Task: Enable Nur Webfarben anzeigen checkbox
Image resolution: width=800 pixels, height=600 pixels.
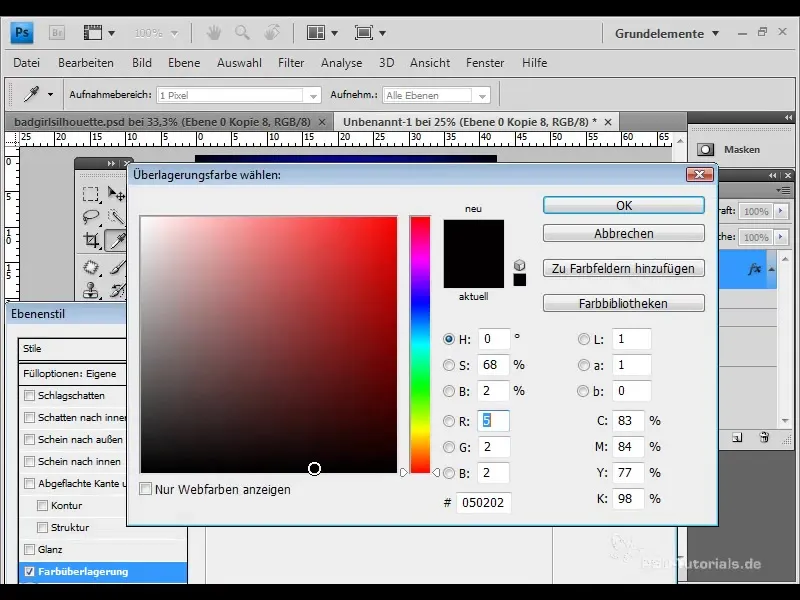Action: coord(146,489)
